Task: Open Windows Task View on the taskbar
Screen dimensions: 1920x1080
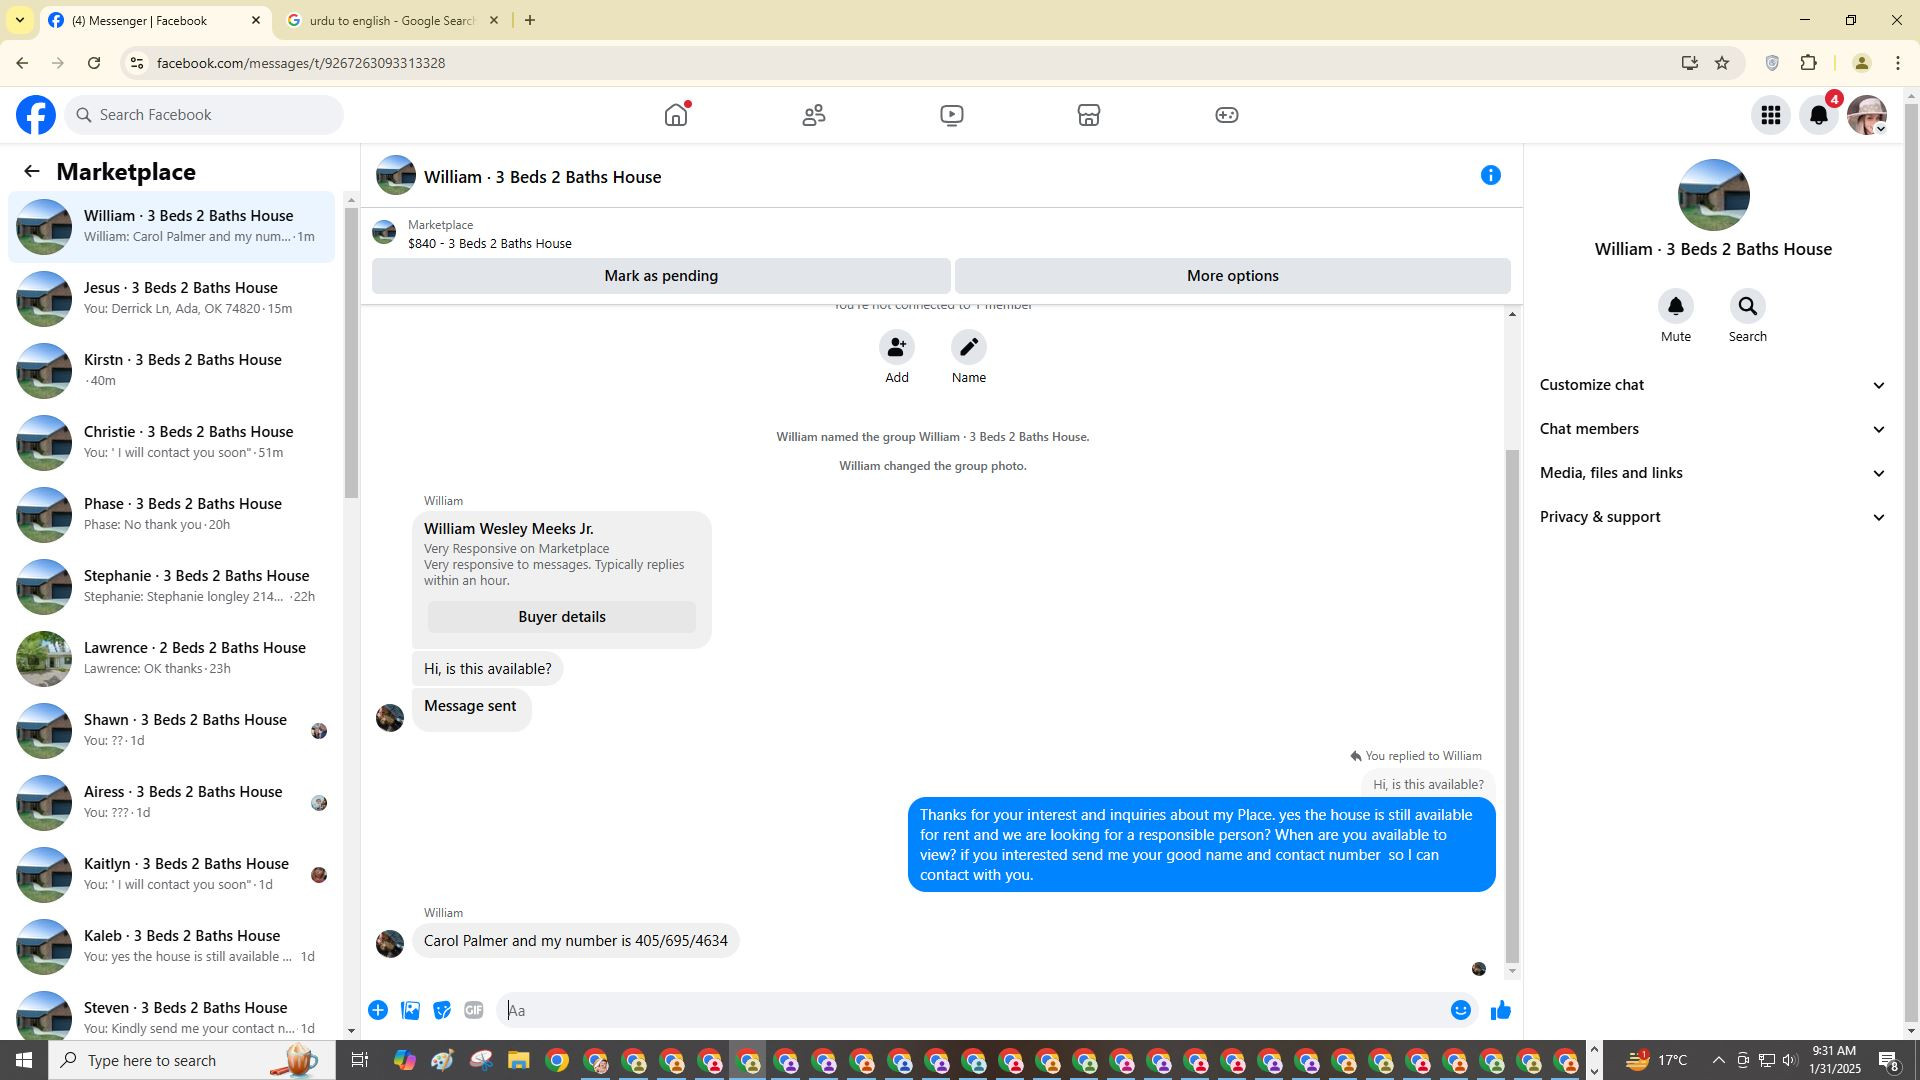Action: [360, 1061]
